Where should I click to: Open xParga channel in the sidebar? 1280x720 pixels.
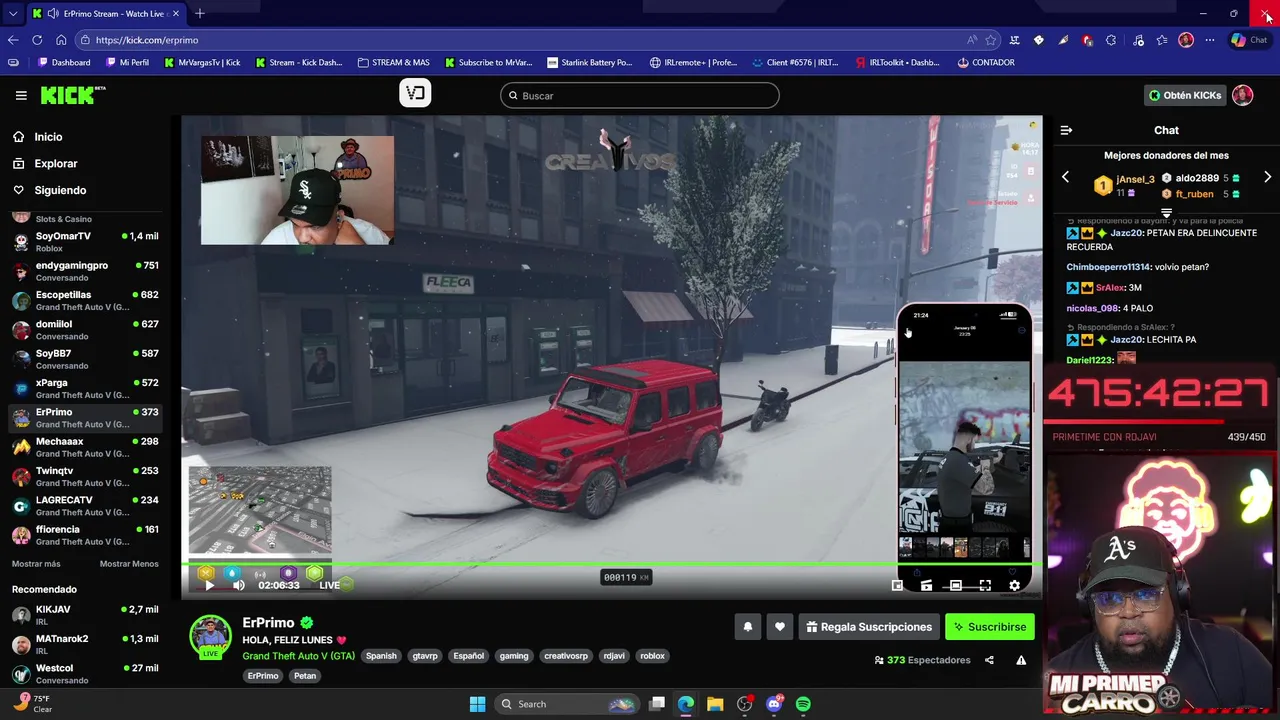click(x=85, y=389)
